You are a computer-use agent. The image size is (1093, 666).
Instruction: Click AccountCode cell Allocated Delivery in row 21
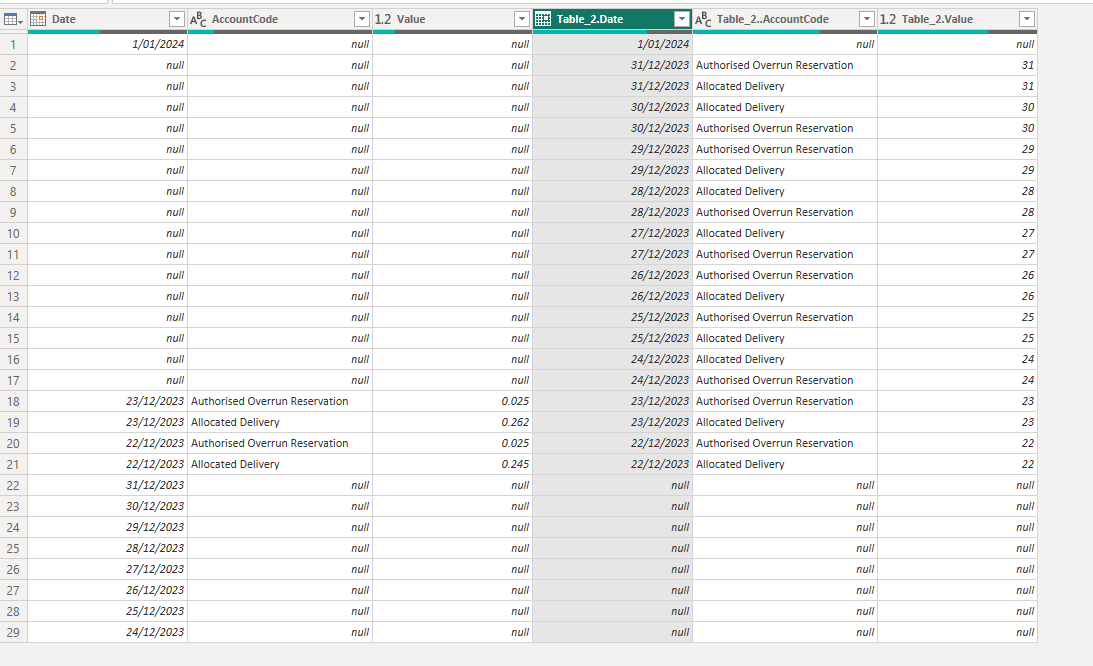click(280, 464)
